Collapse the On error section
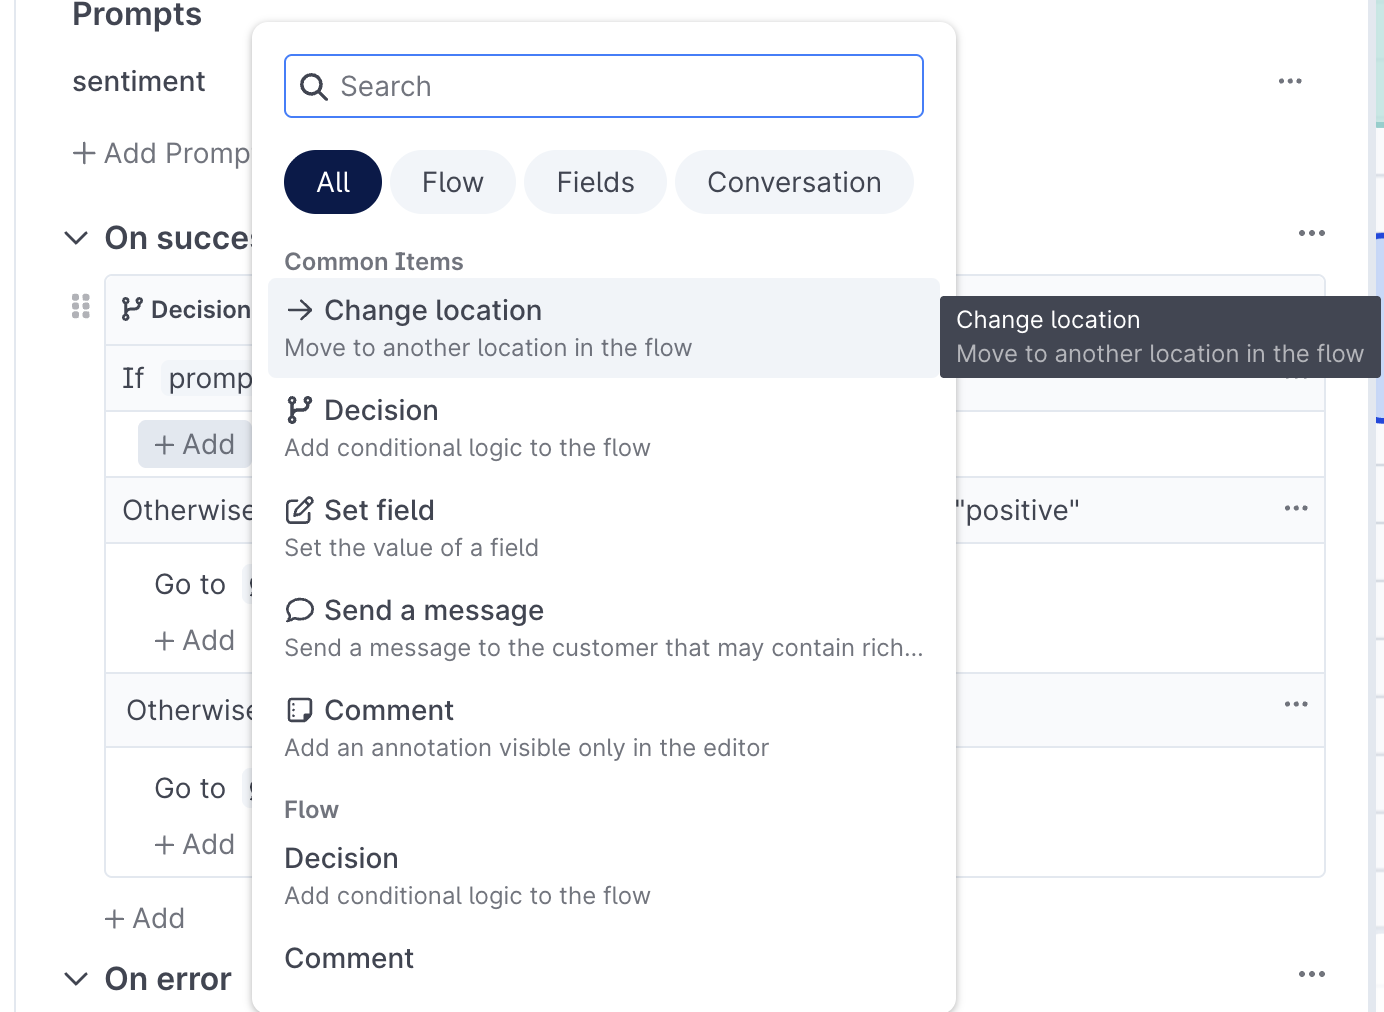This screenshot has height=1012, width=1384. click(x=76, y=979)
